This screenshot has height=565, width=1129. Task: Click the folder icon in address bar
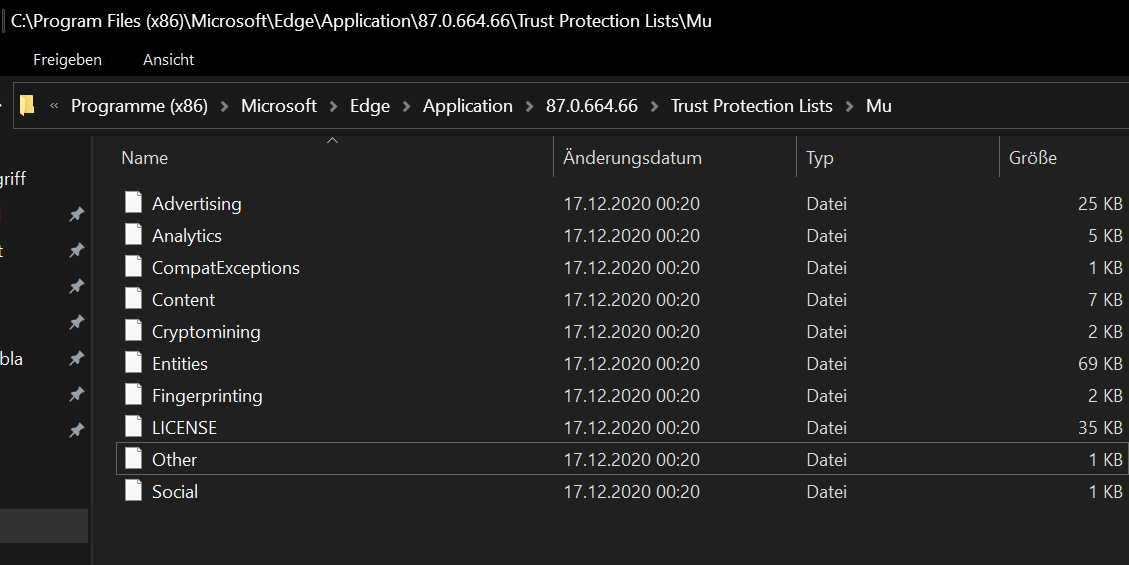tap(27, 106)
